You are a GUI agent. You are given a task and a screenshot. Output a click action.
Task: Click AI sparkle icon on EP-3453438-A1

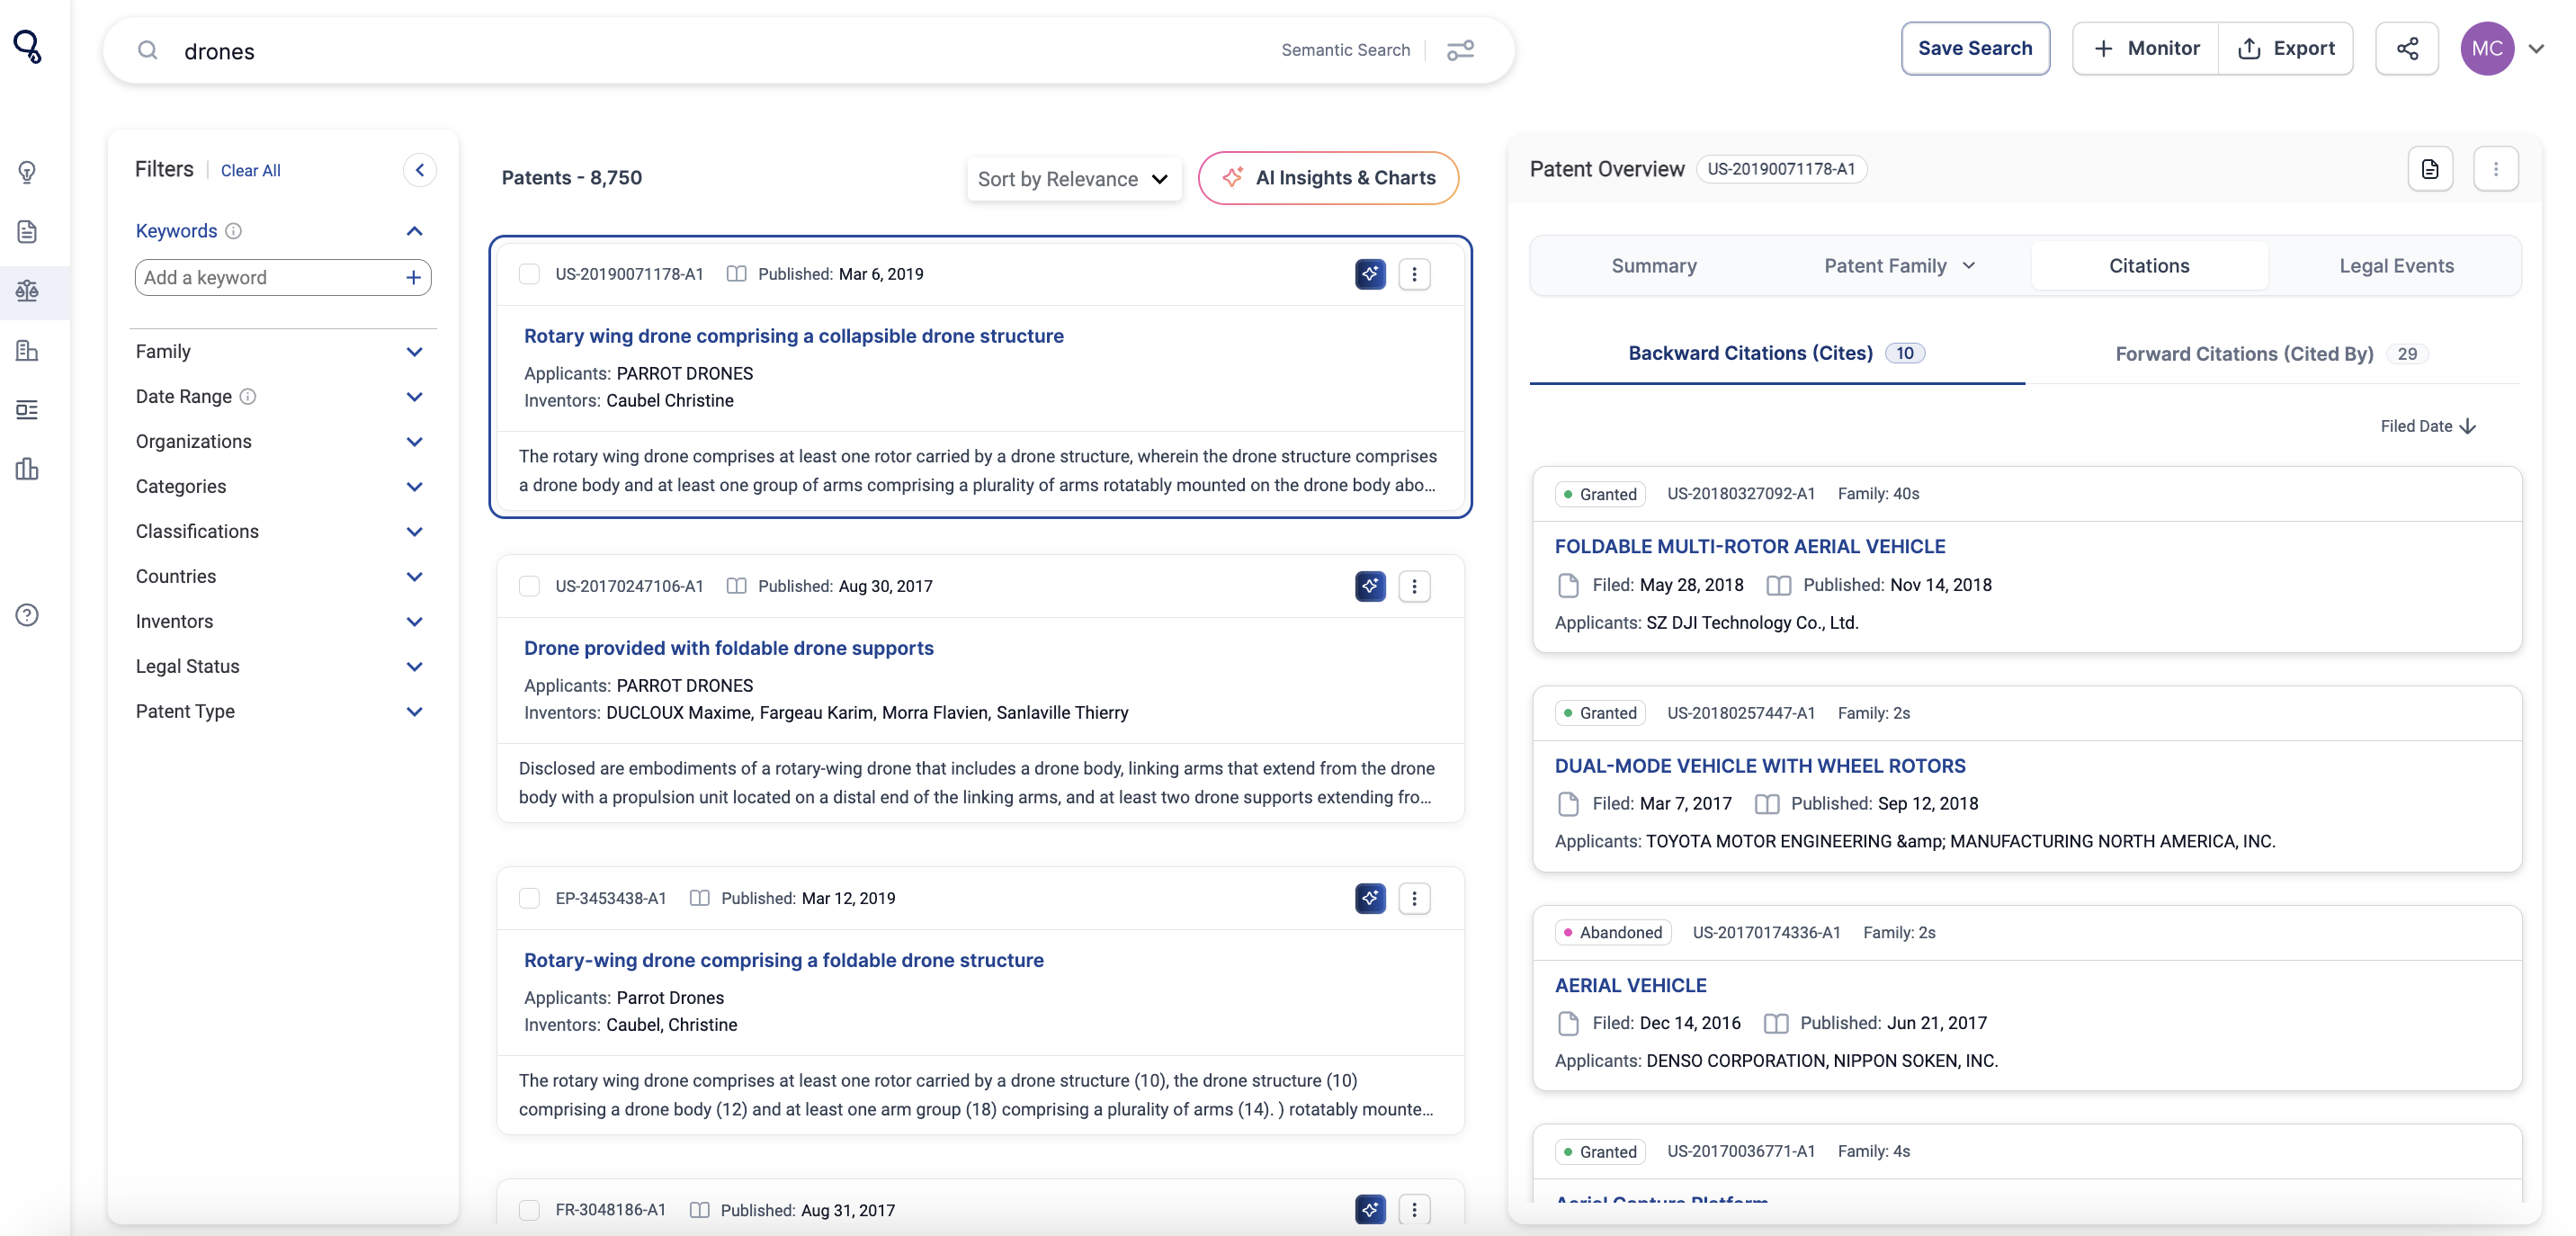(1370, 898)
